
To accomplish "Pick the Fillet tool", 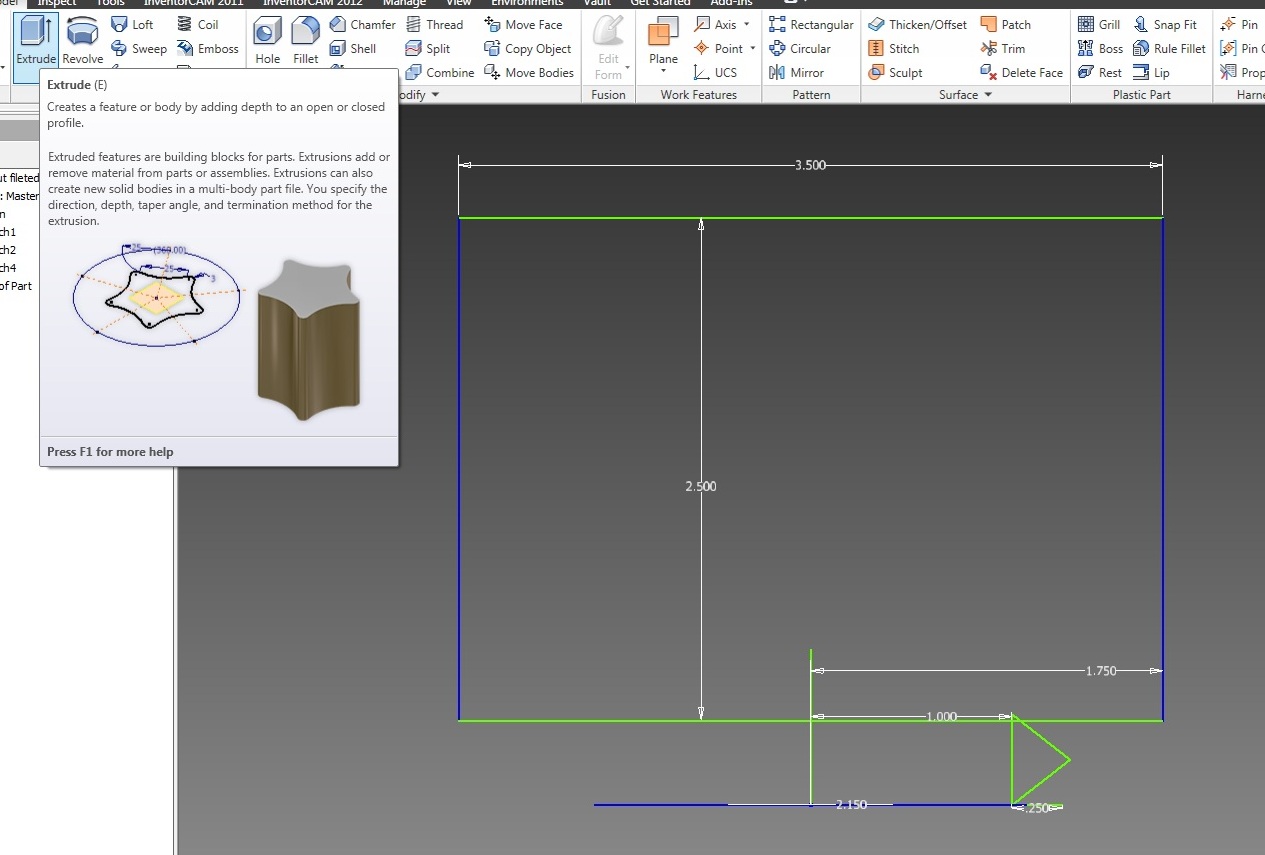I will click(306, 40).
